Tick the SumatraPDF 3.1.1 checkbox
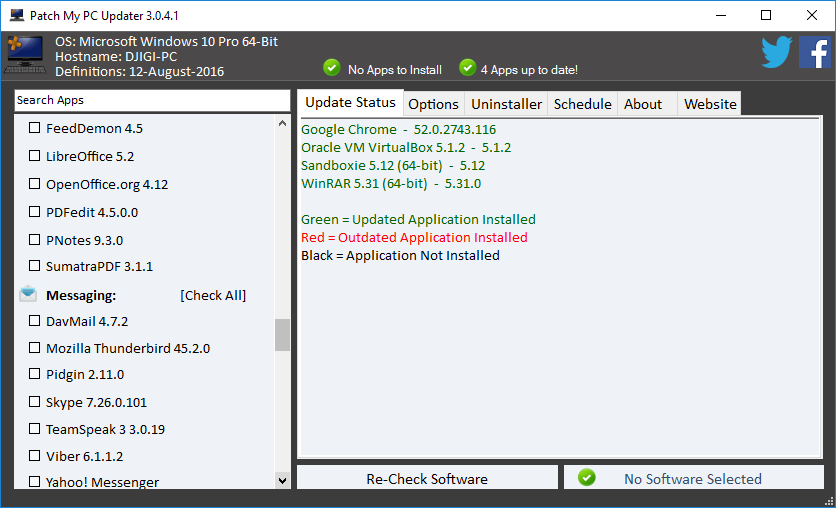This screenshot has height=508, width=836. [34, 265]
